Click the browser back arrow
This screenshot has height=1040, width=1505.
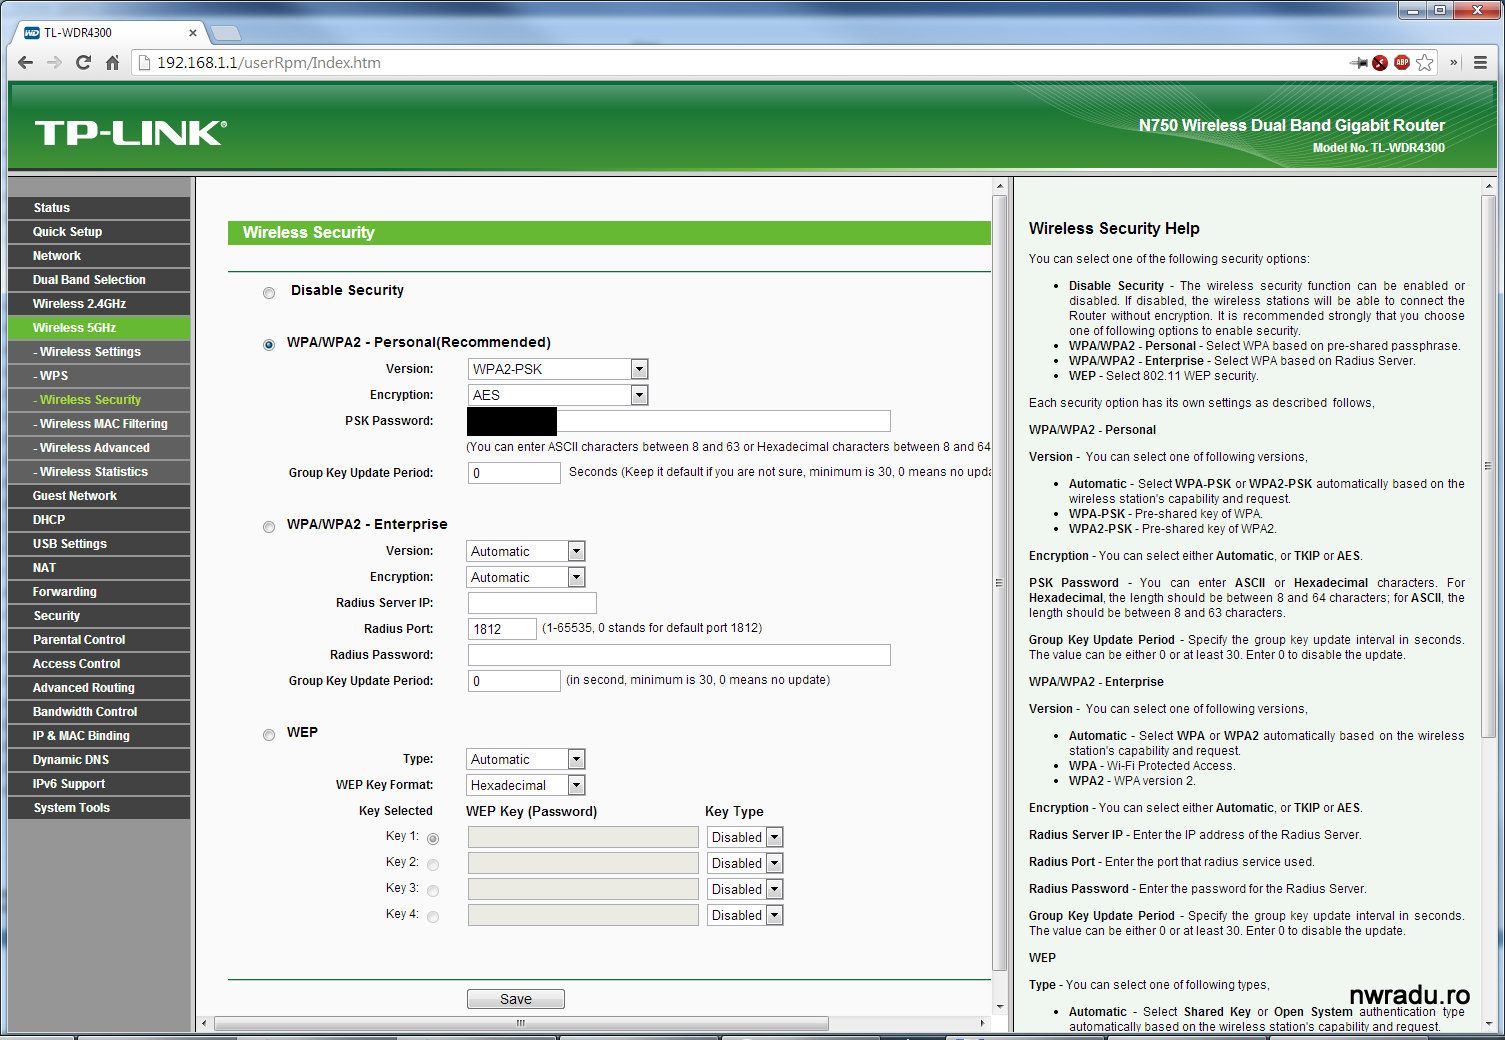[x=25, y=63]
